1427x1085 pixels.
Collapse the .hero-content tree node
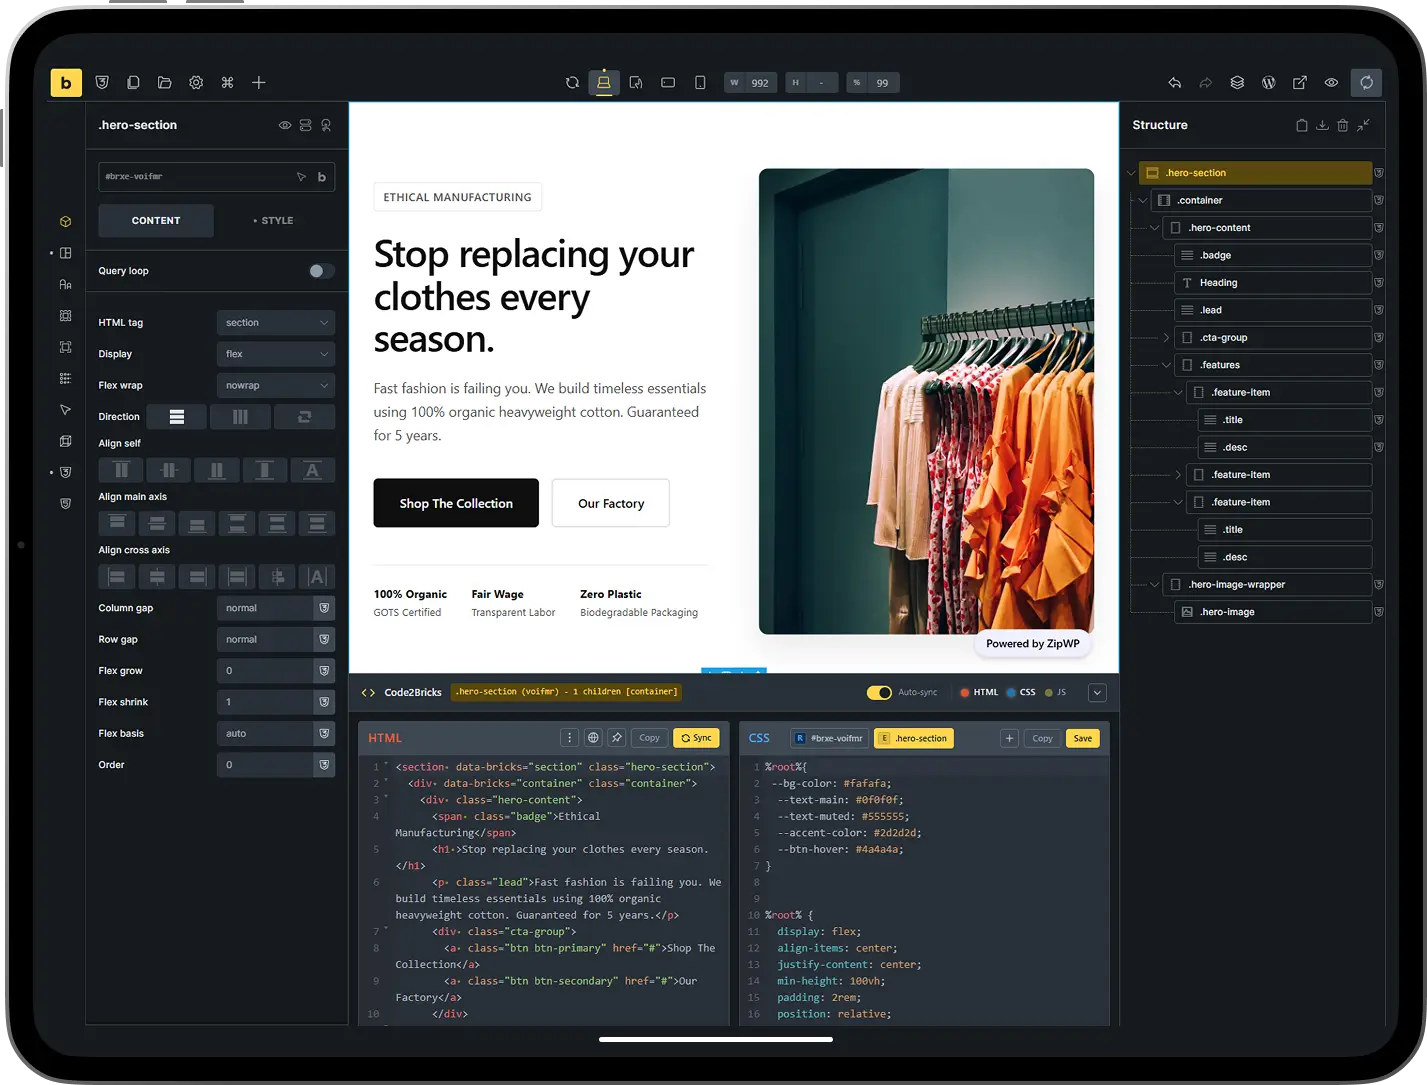[x=1155, y=228]
